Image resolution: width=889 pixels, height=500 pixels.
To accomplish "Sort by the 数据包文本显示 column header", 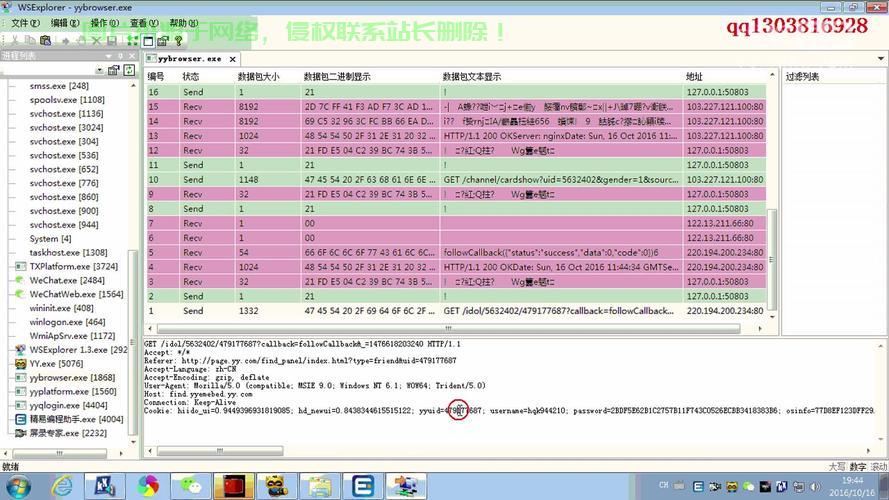I will [x=472, y=77].
